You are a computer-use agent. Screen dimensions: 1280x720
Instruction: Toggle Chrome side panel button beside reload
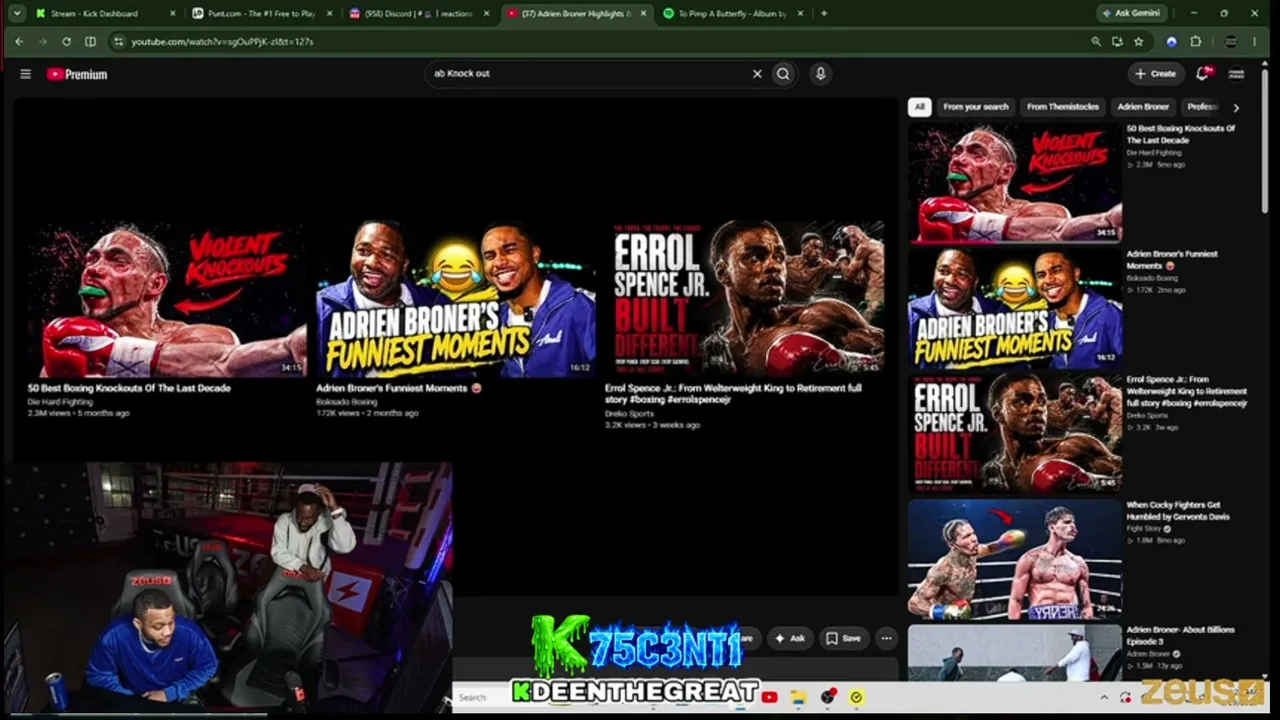pyautogui.click(x=90, y=42)
